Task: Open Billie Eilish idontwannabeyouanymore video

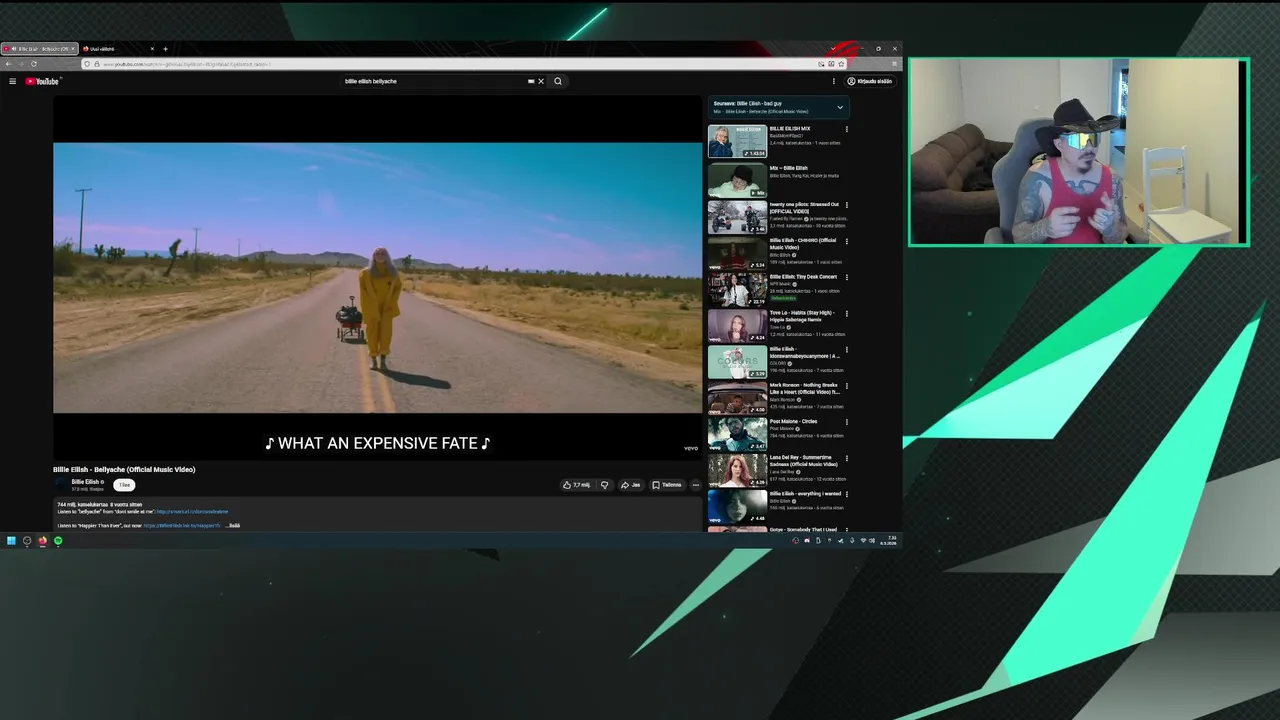Action: tap(737, 362)
